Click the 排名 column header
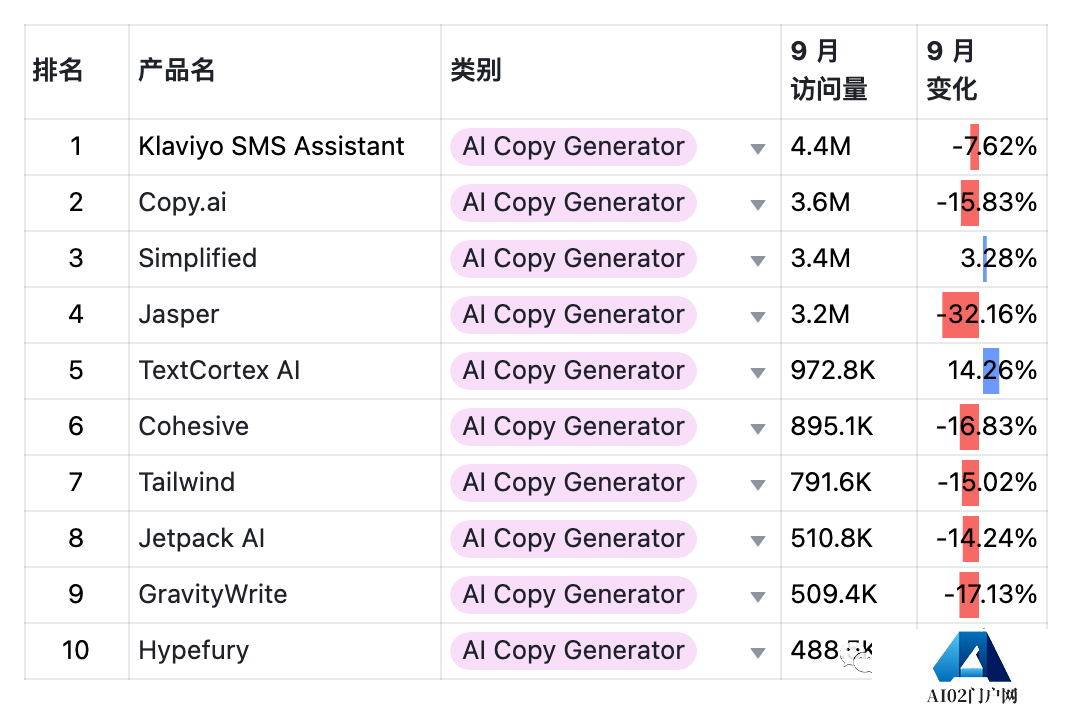 tap(58, 70)
